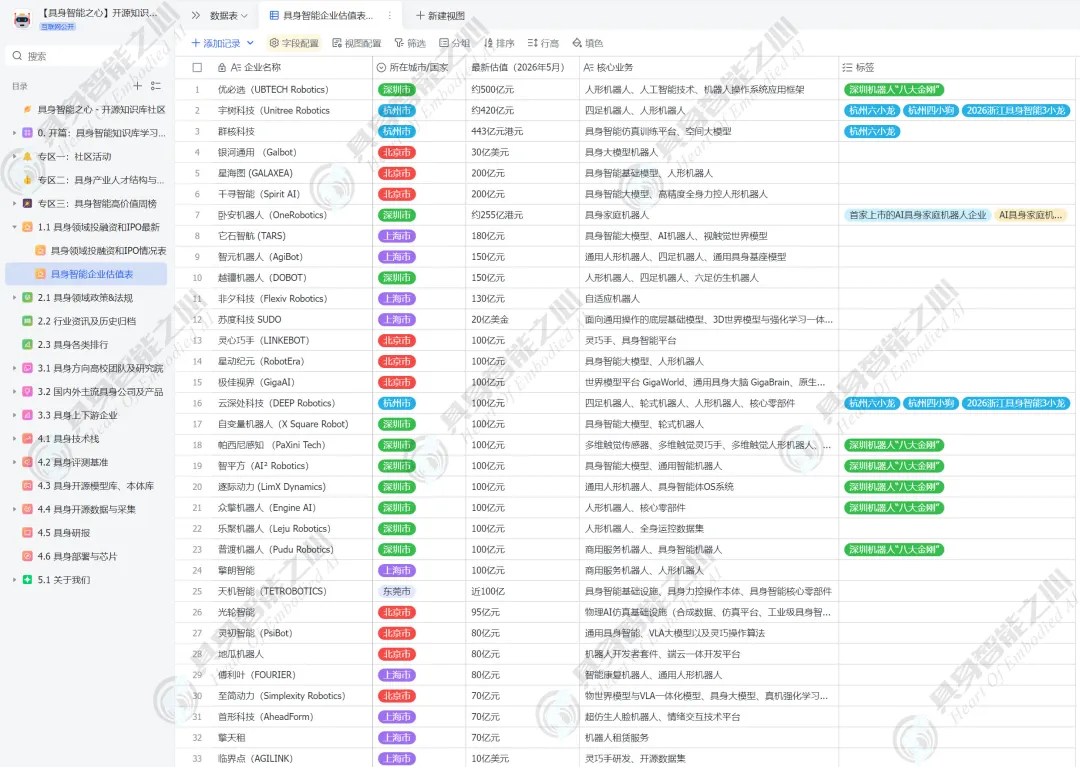
Task: Collapse the 1.1 具身领域投融资和IPO最新 node arrow
Action: coord(14,227)
